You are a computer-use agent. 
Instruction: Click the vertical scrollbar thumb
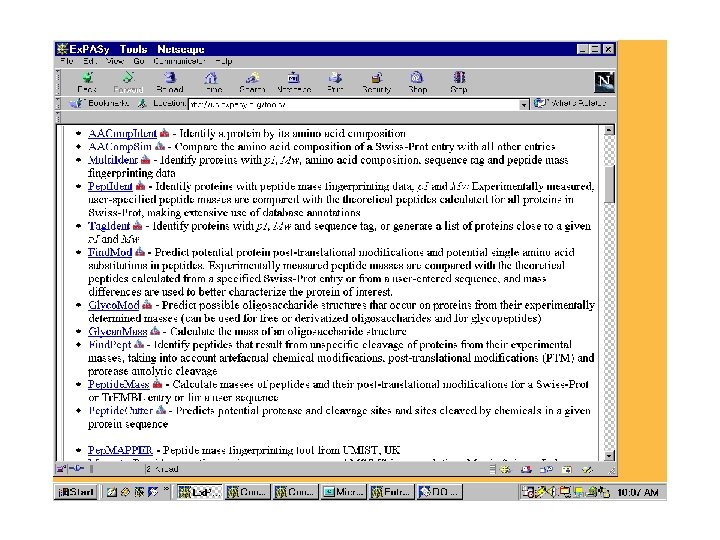coord(609,185)
